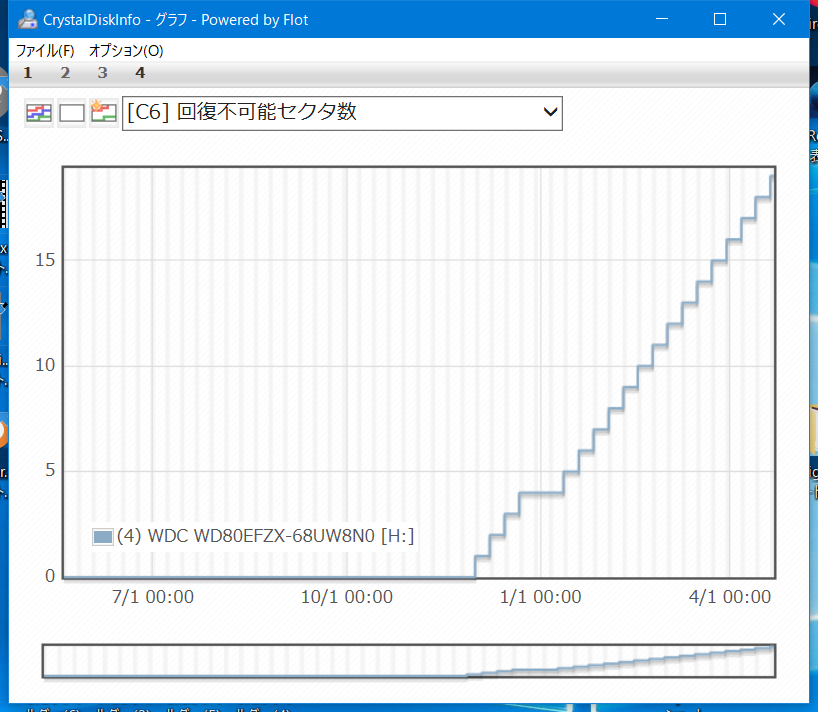818x712 pixels.
Task: Expand the [C6] 回復不可能セクタ数 attribute dropdown
Action: click(342, 113)
